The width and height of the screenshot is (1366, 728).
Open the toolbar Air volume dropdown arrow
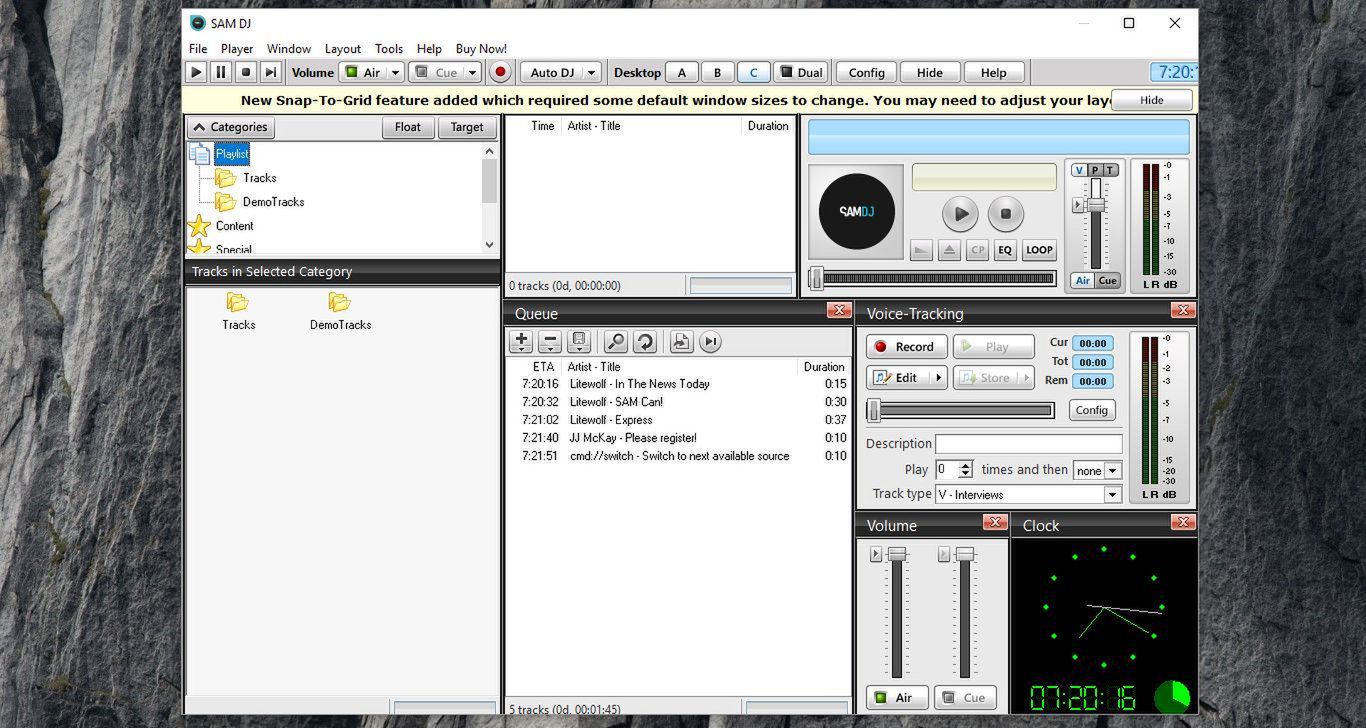(396, 72)
